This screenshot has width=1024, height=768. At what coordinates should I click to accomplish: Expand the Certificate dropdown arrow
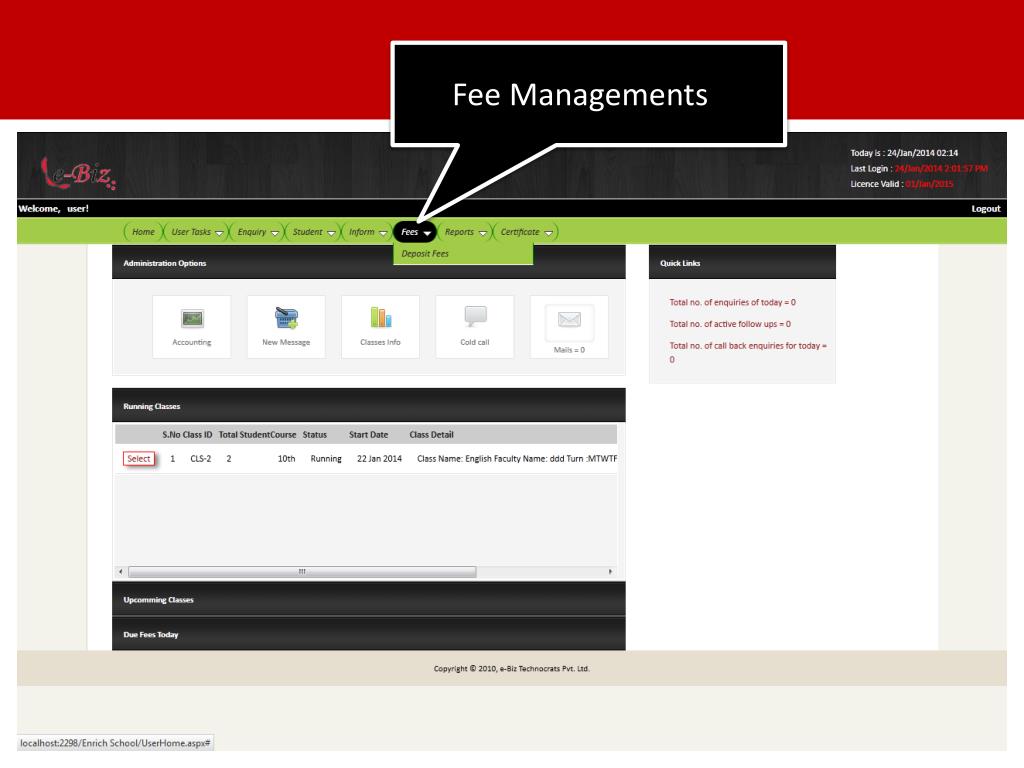pyautogui.click(x=549, y=233)
